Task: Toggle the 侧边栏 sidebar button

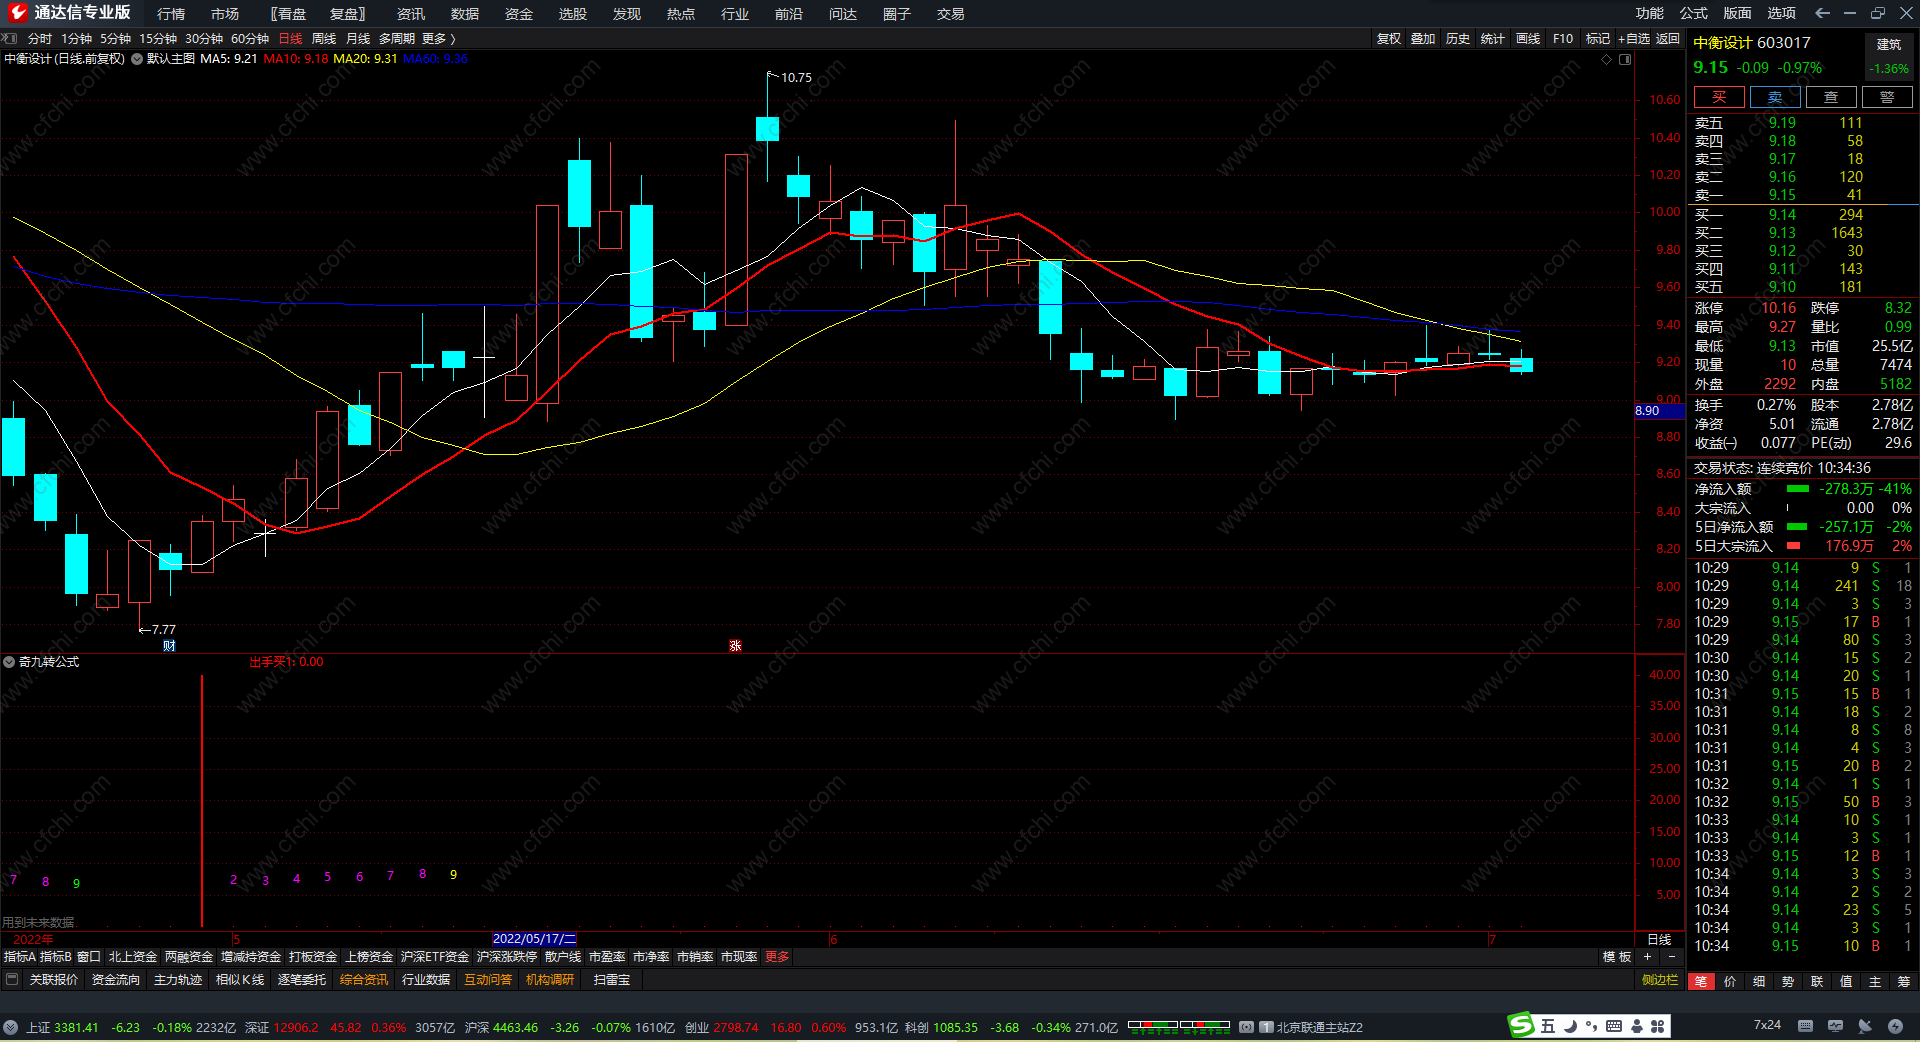Action: (x=1660, y=980)
